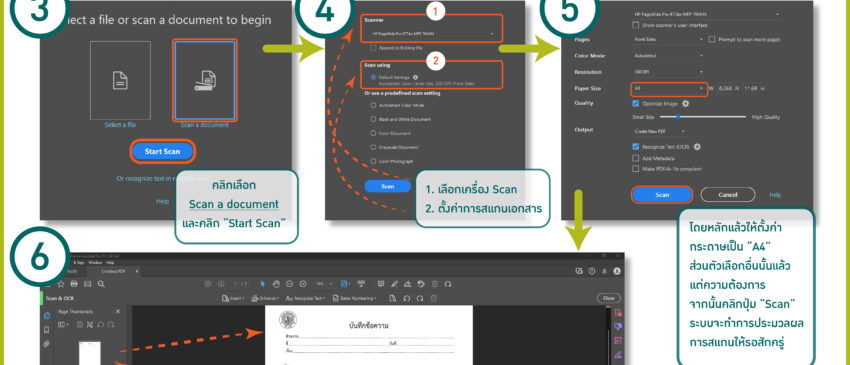Open the zoom percentage dropdown
850x365 pixels.
(x=323, y=284)
